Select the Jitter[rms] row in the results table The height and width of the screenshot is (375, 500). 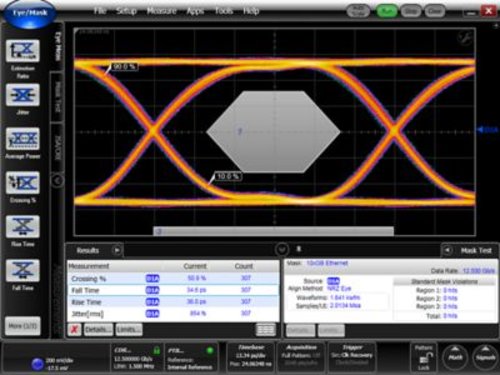[173, 314]
